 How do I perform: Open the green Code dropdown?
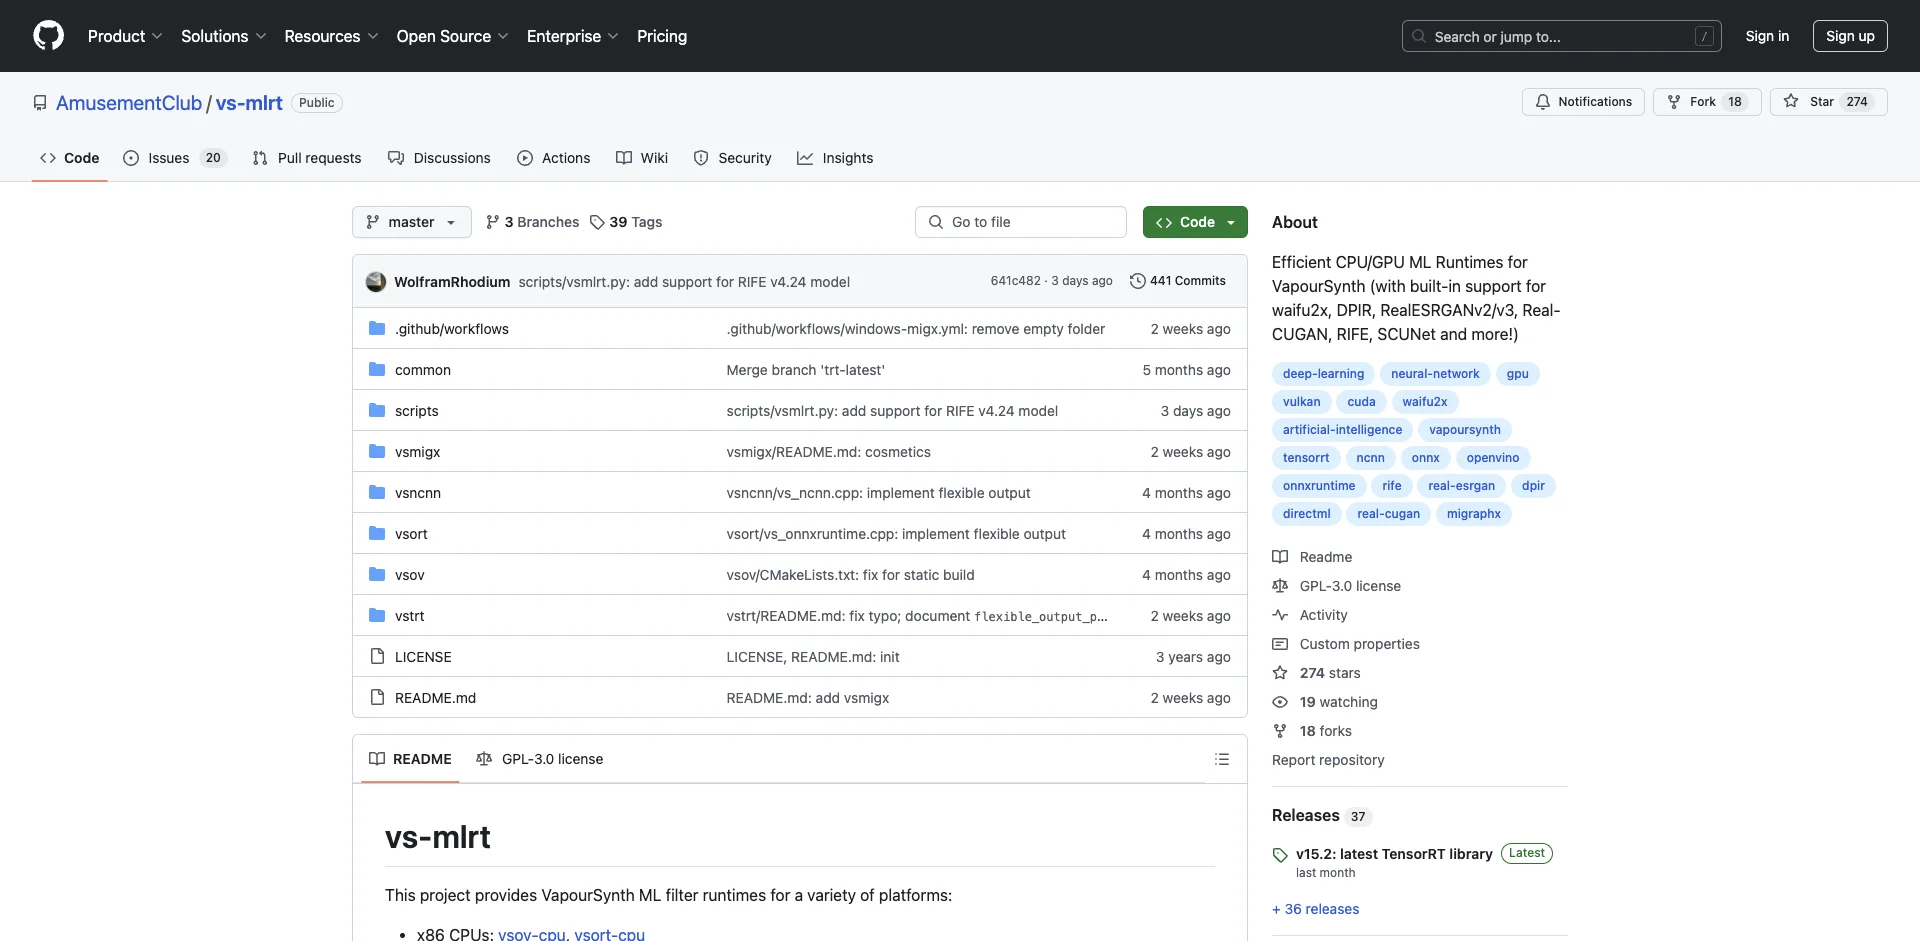pos(1195,222)
